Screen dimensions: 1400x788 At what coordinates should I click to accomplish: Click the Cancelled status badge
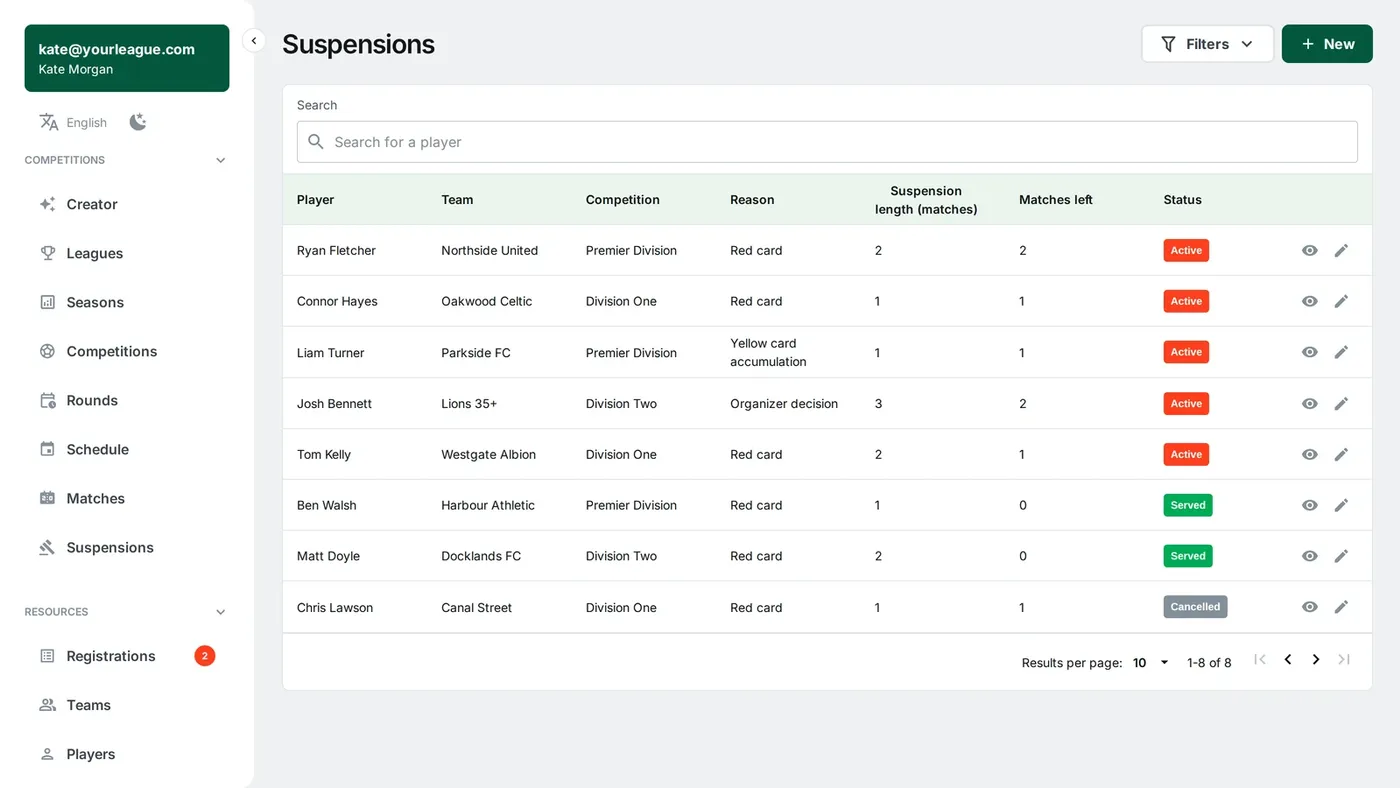click(1195, 607)
